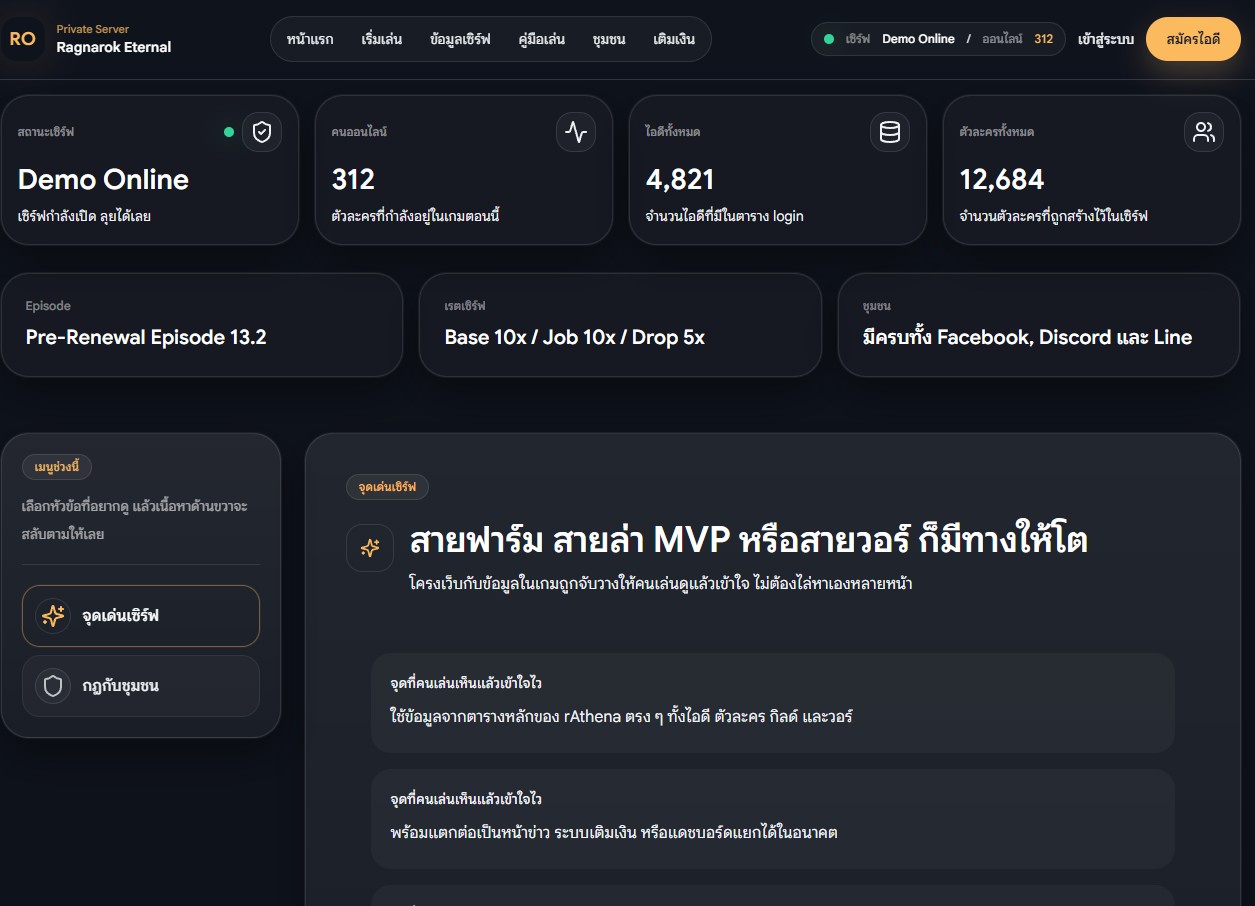Select the จุดเด่นเซิร์ฟ sidebar tab
This screenshot has height=906, width=1255.
click(x=141, y=616)
